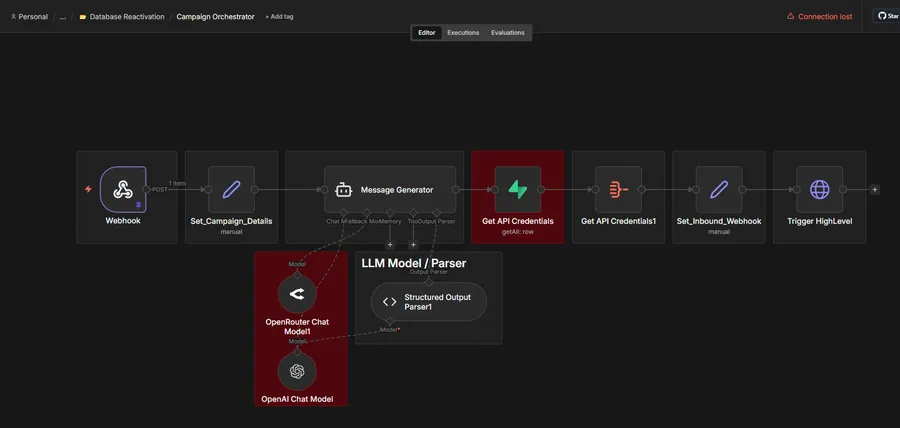Viewport: 900px width, 428px height.
Task: Add node after Trigger HighLevel plus
Action: 875,189
